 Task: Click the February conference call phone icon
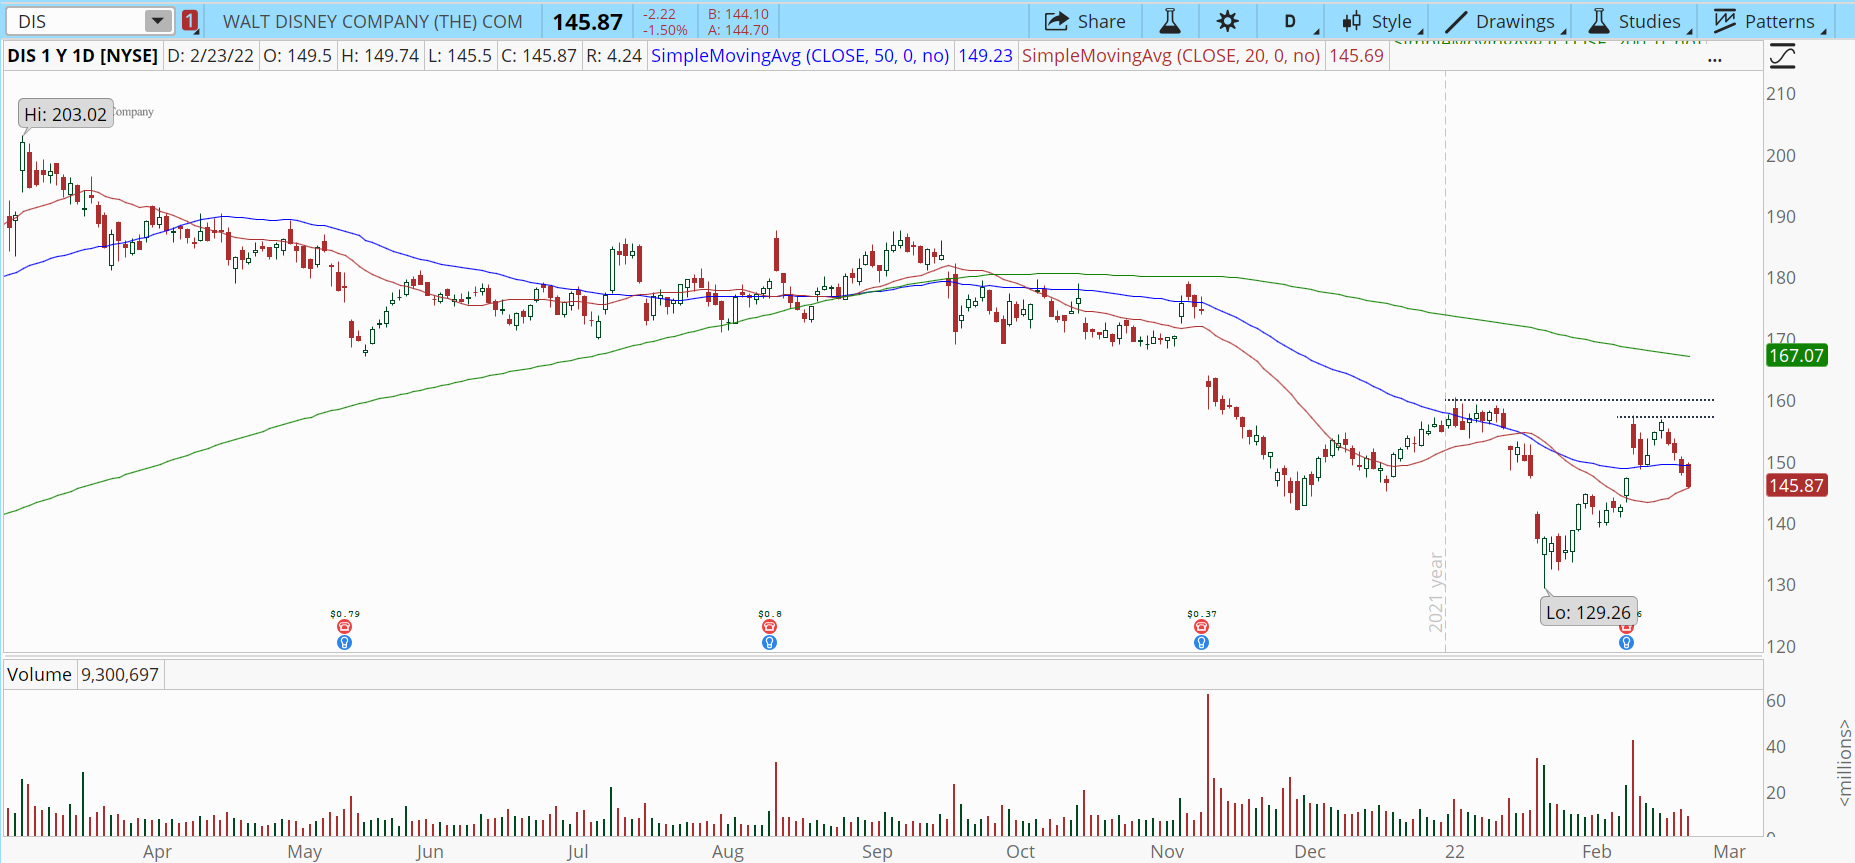tap(1627, 628)
